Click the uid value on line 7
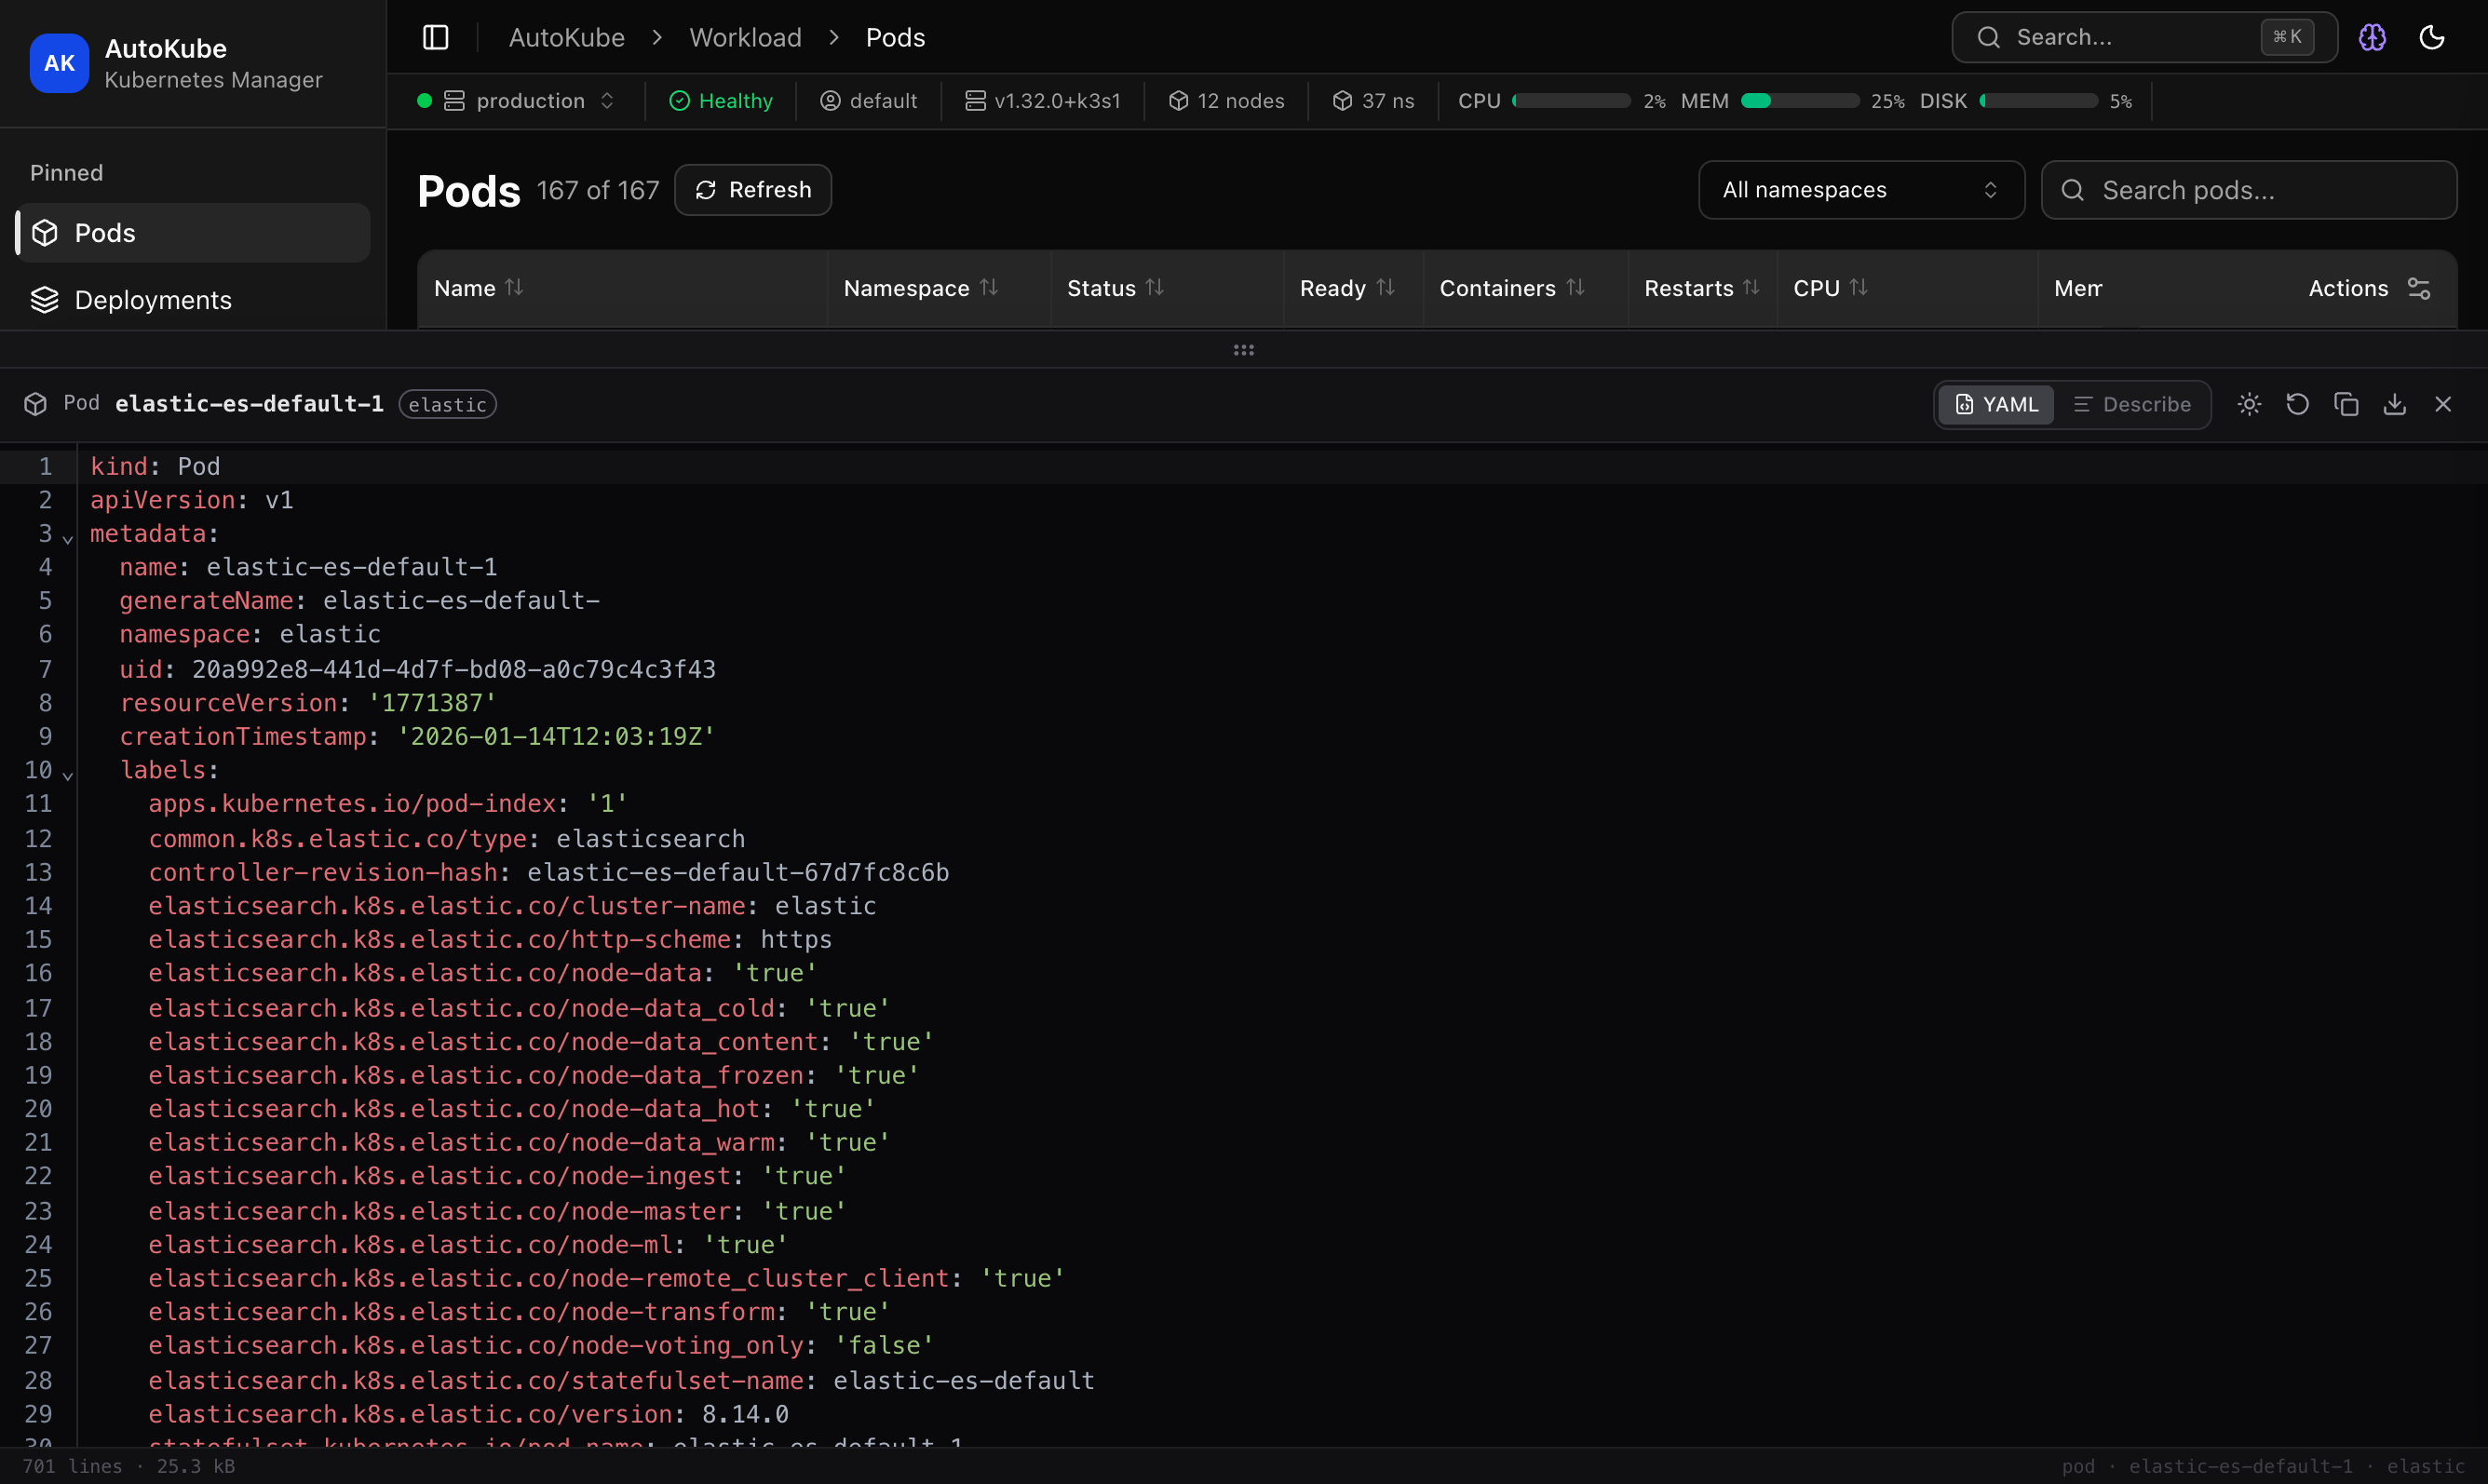Viewport: 2488px width, 1484px height. 454,669
